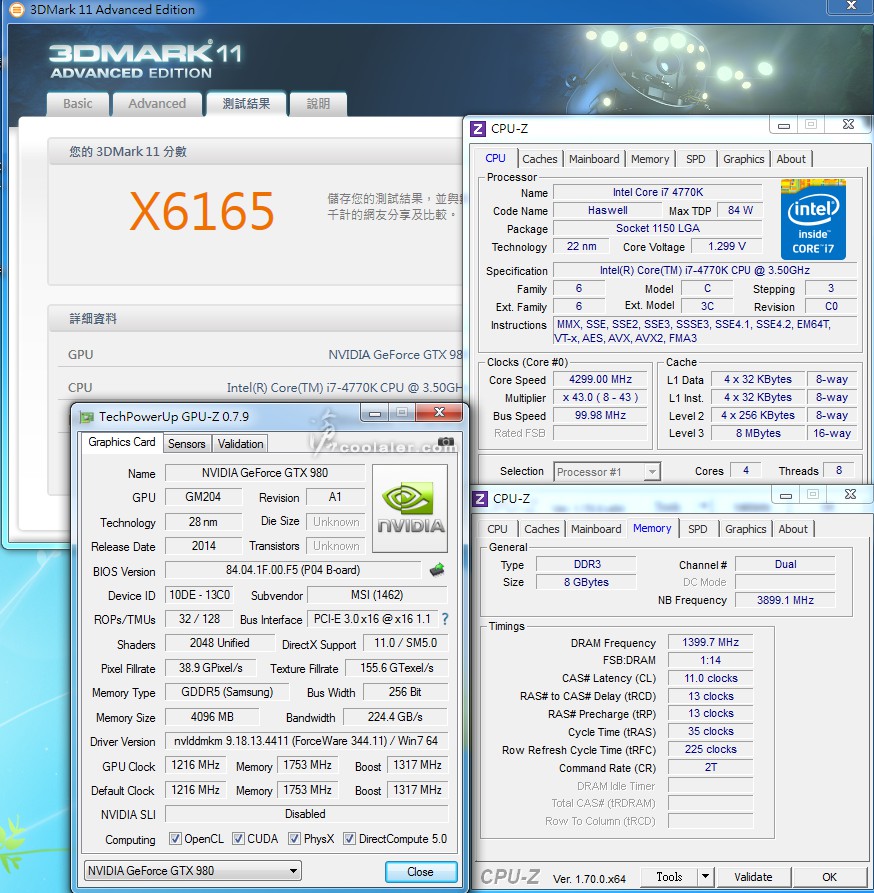Image resolution: width=874 pixels, height=893 pixels.
Task: Click the Name field showing NVIDIA GeForce GTX 980
Action: tap(265, 473)
